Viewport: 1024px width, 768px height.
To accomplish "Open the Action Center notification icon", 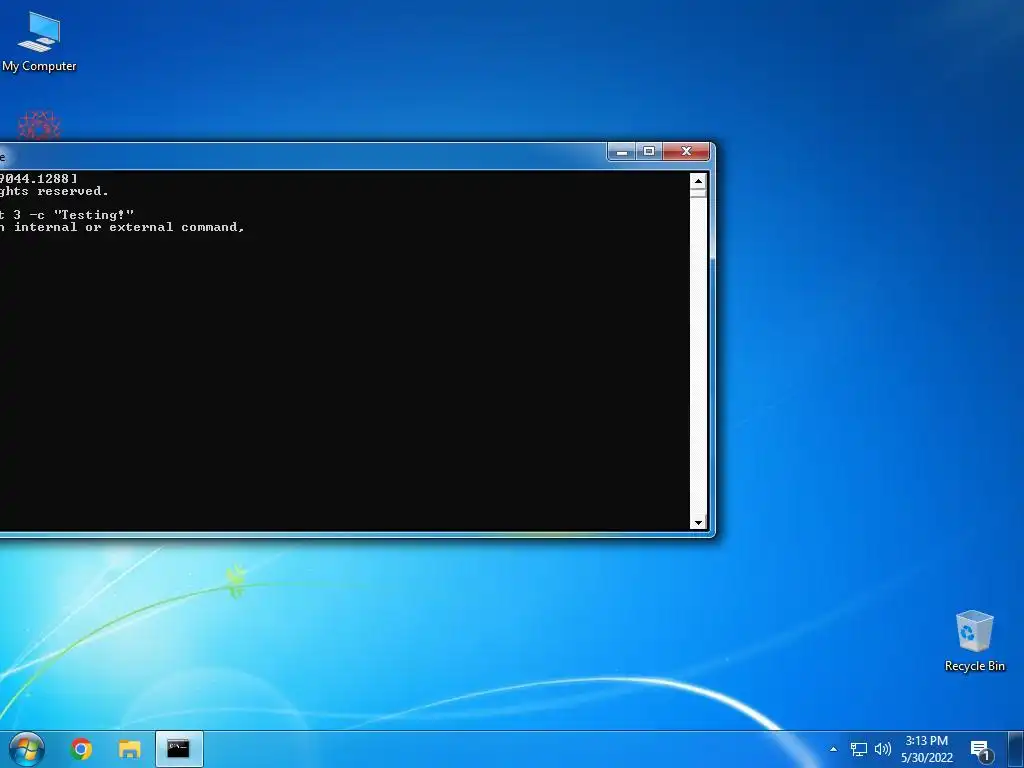I will pos(981,750).
